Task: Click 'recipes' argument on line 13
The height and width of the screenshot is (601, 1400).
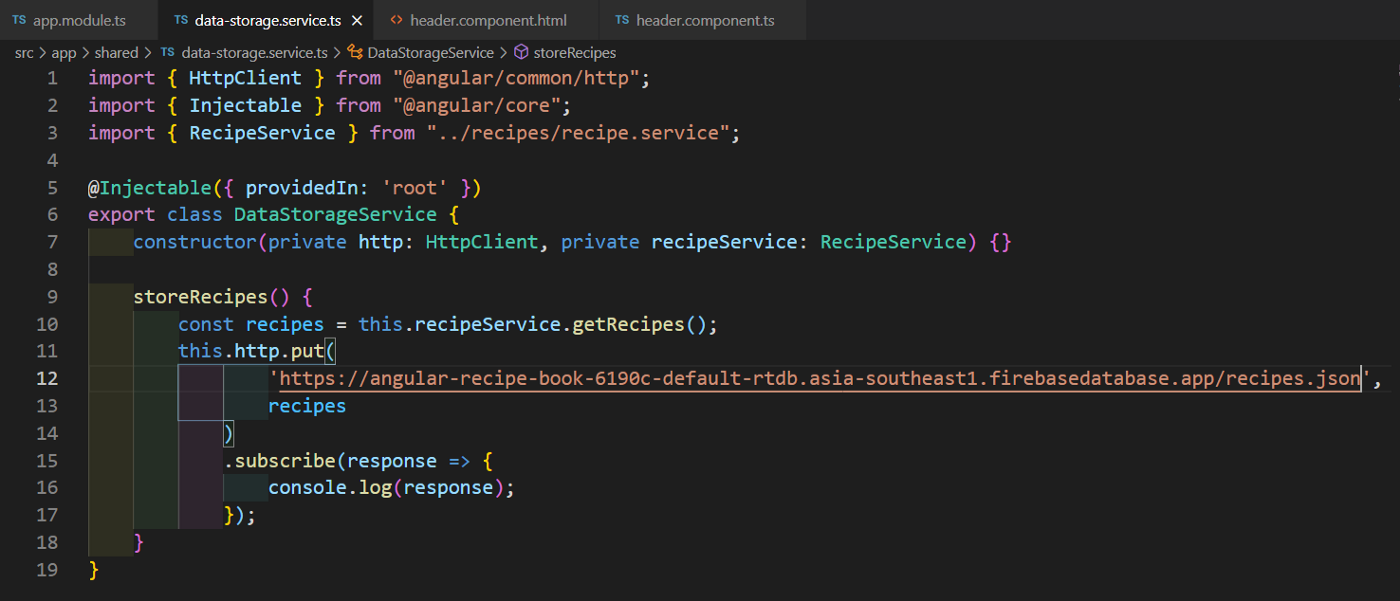Action: click(x=307, y=406)
